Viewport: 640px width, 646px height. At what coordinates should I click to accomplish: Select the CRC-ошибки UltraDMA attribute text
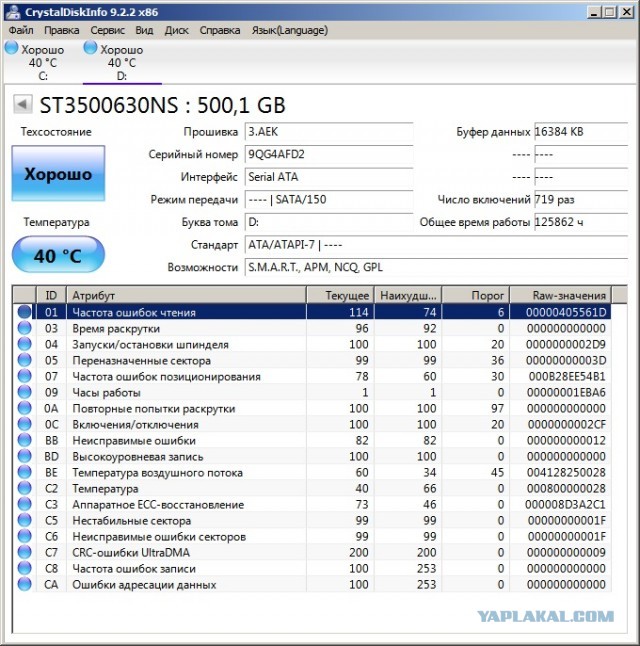point(131,552)
